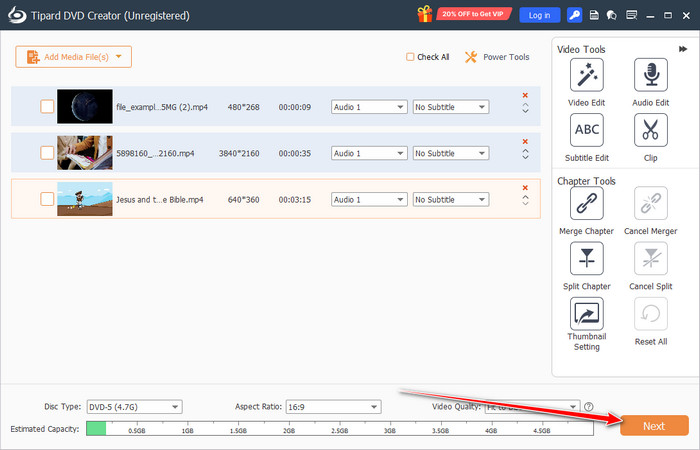The height and width of the screenshot is (450, 700).
Task: Open the Aspect Ratio 16:9 dropdown
Action: [333, 407]
